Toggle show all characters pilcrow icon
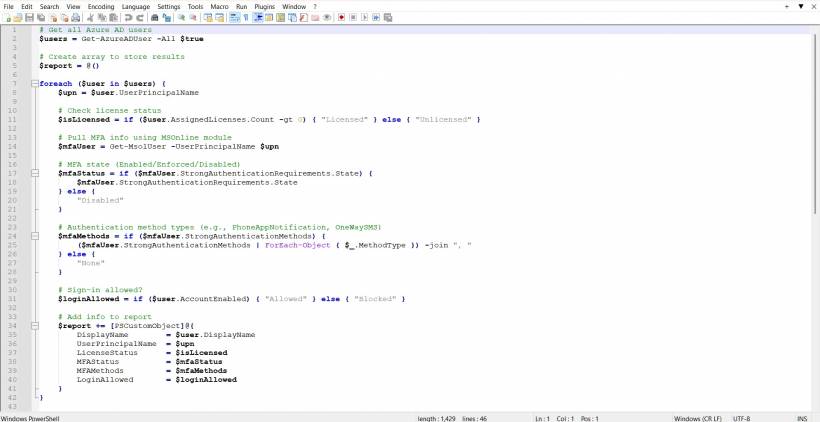The height and width of the screenshot is (422, 820). tap(246, 18)
